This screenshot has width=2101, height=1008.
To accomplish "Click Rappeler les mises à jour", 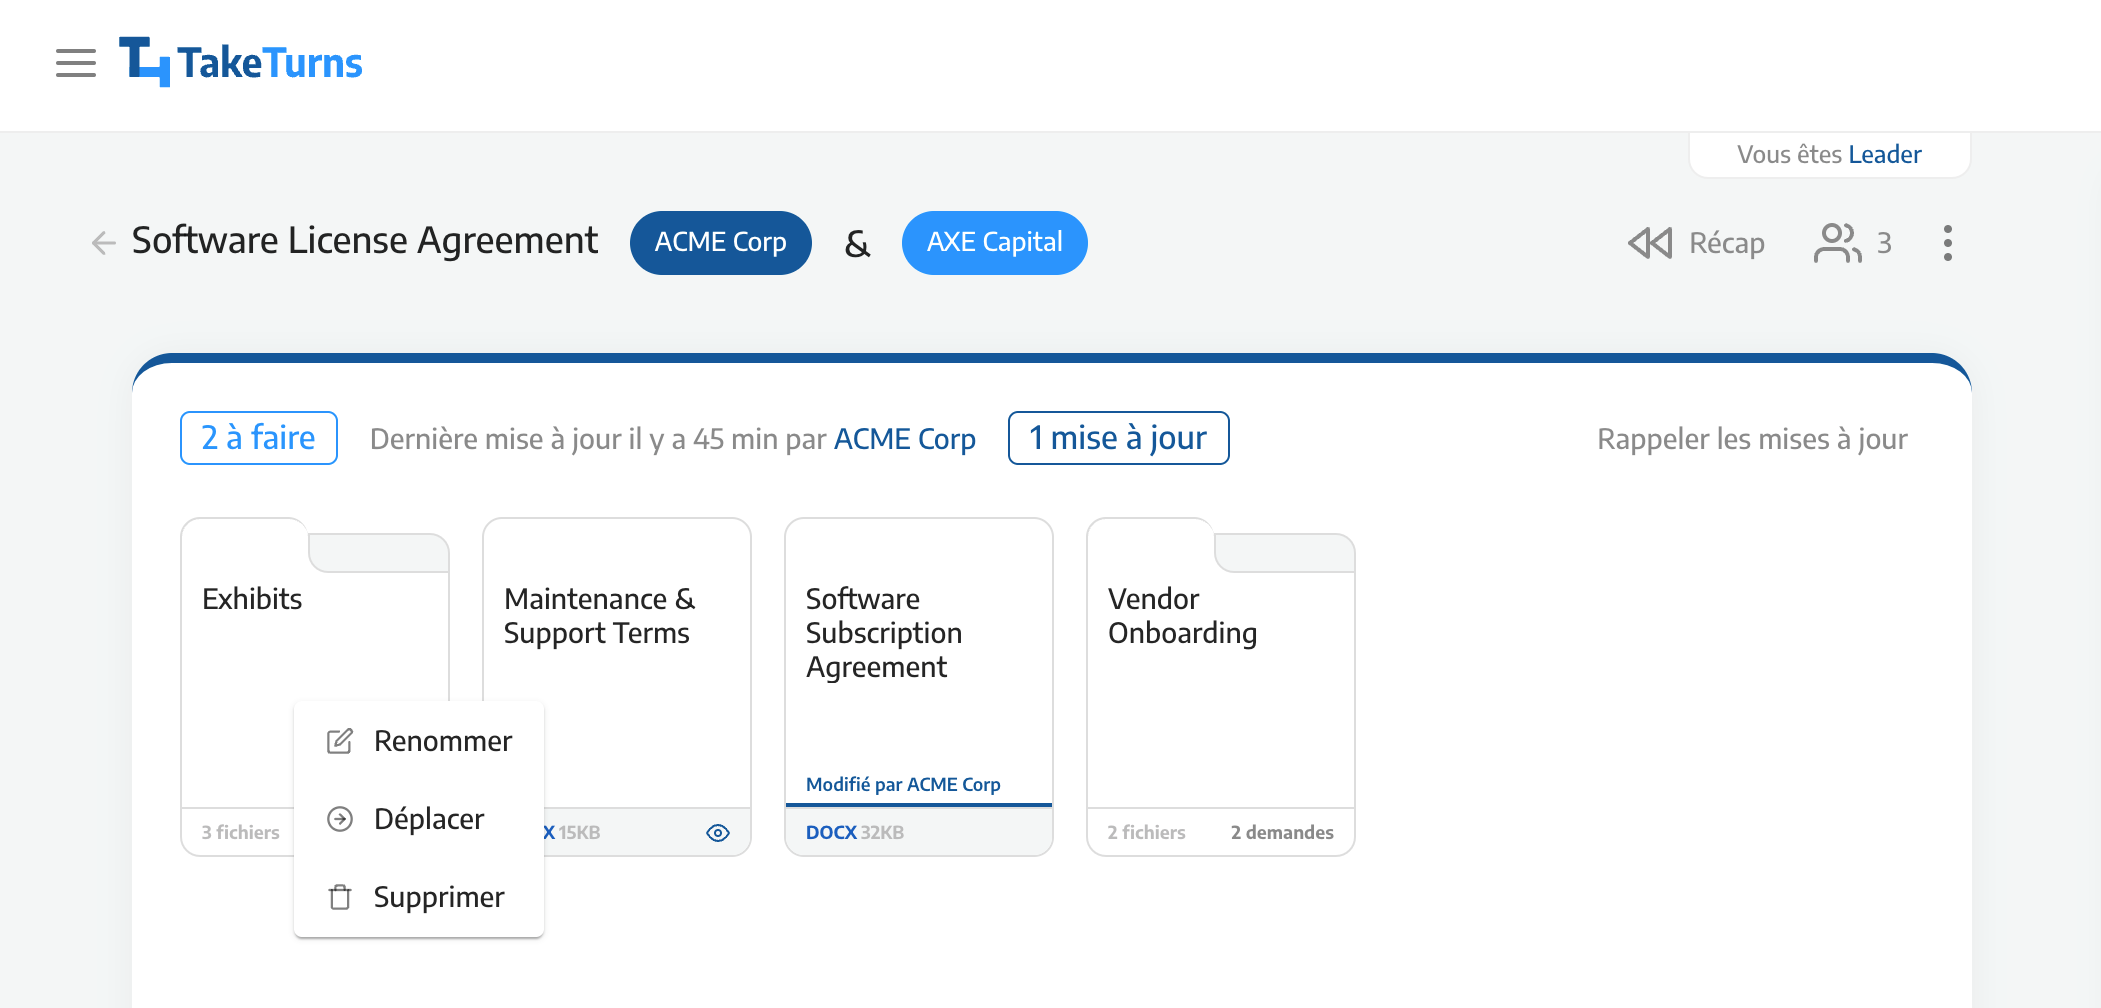I will tap(1752, 439).
